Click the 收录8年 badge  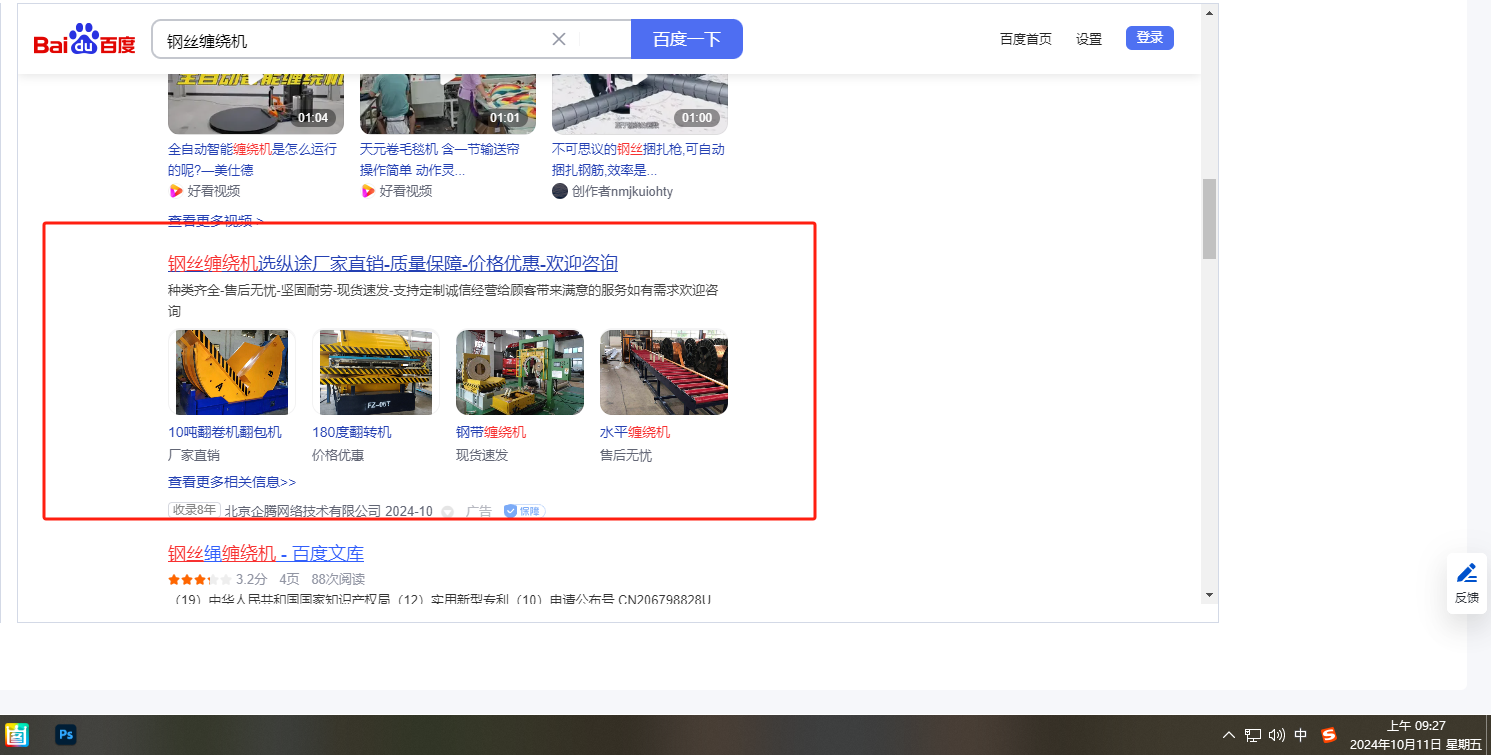pyautogui.click(x=194, y=510)
